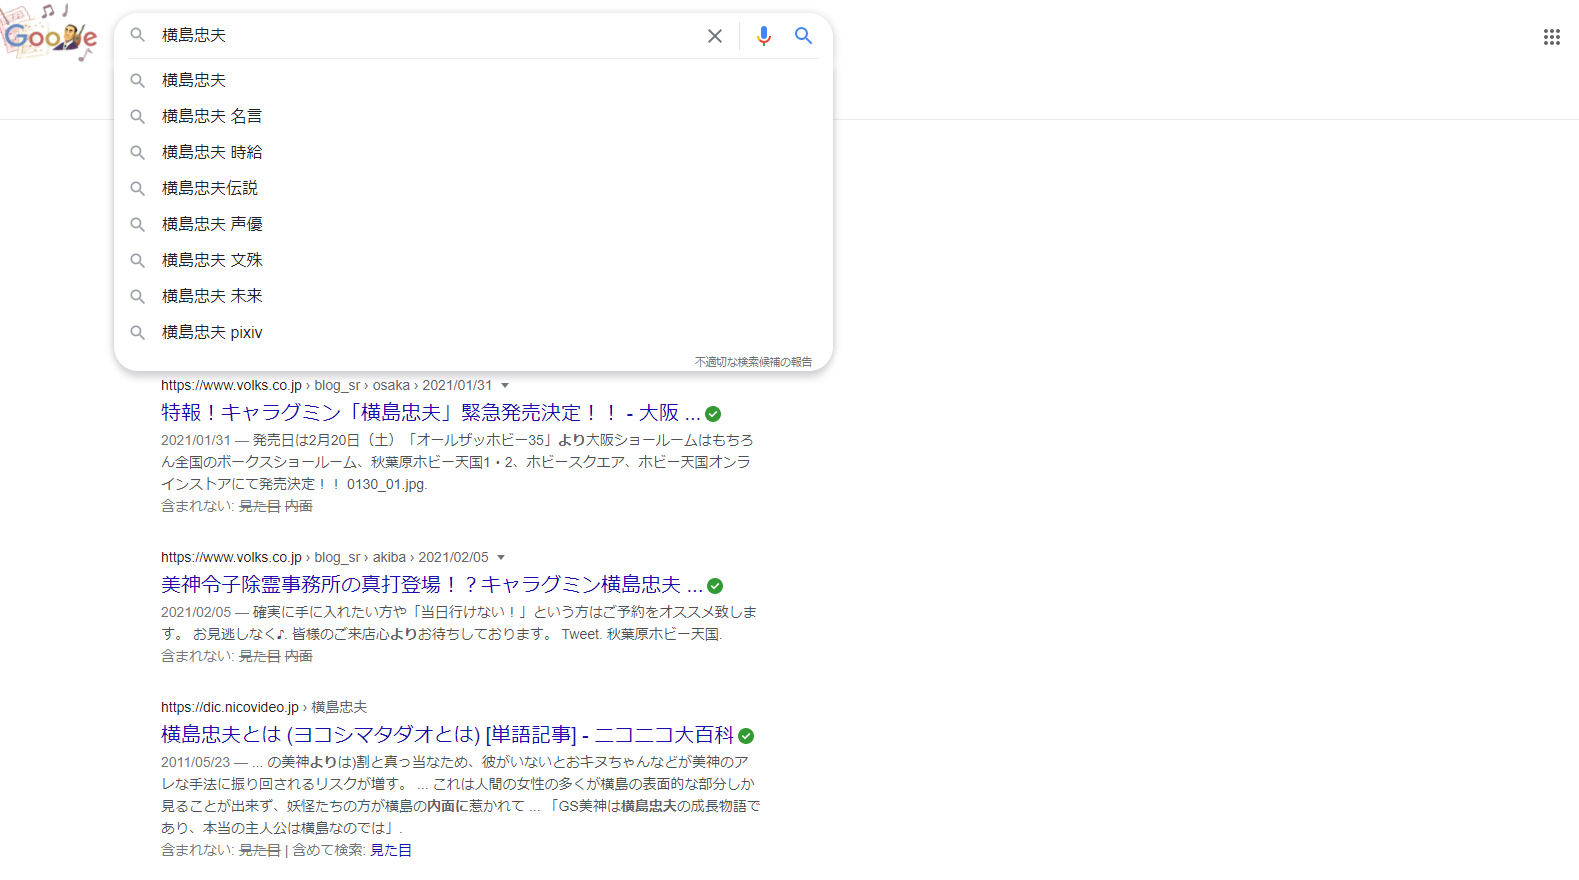Select suggestion 横島忠夫 名言
This screenshot has width=1579, height=880.
[473, 116]
